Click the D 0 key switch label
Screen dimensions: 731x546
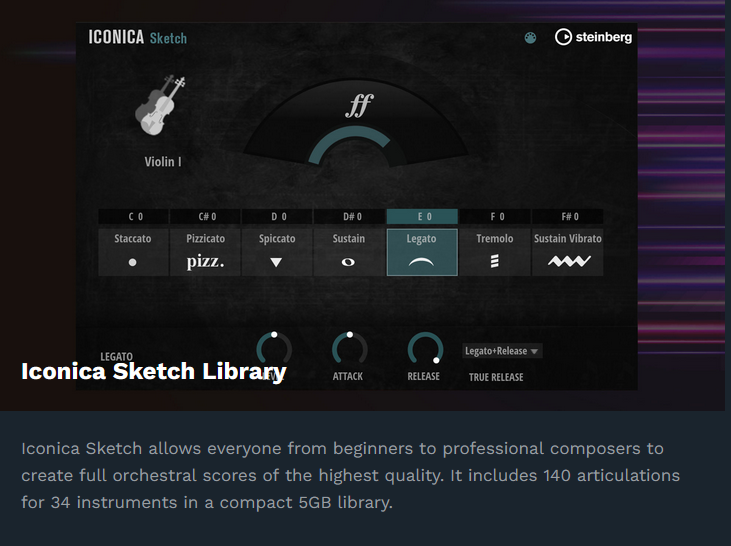point(277,216)
